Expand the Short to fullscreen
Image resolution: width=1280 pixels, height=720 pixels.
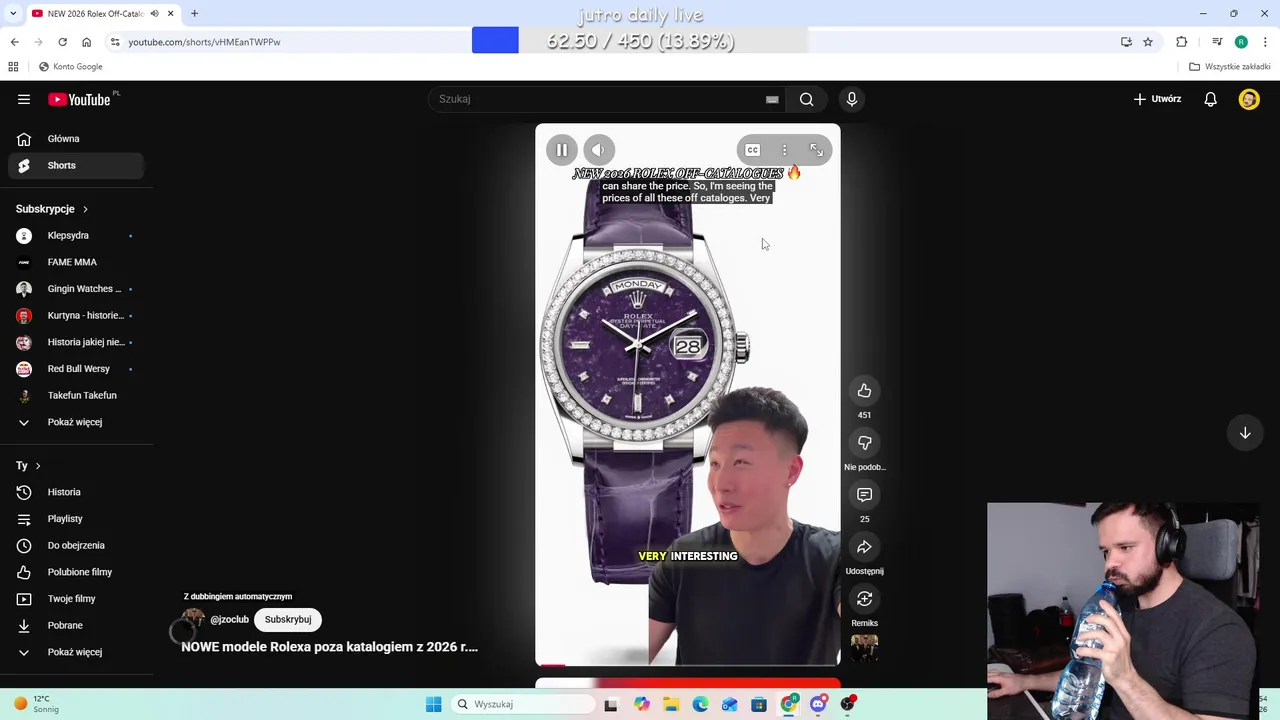coord(816,150)
